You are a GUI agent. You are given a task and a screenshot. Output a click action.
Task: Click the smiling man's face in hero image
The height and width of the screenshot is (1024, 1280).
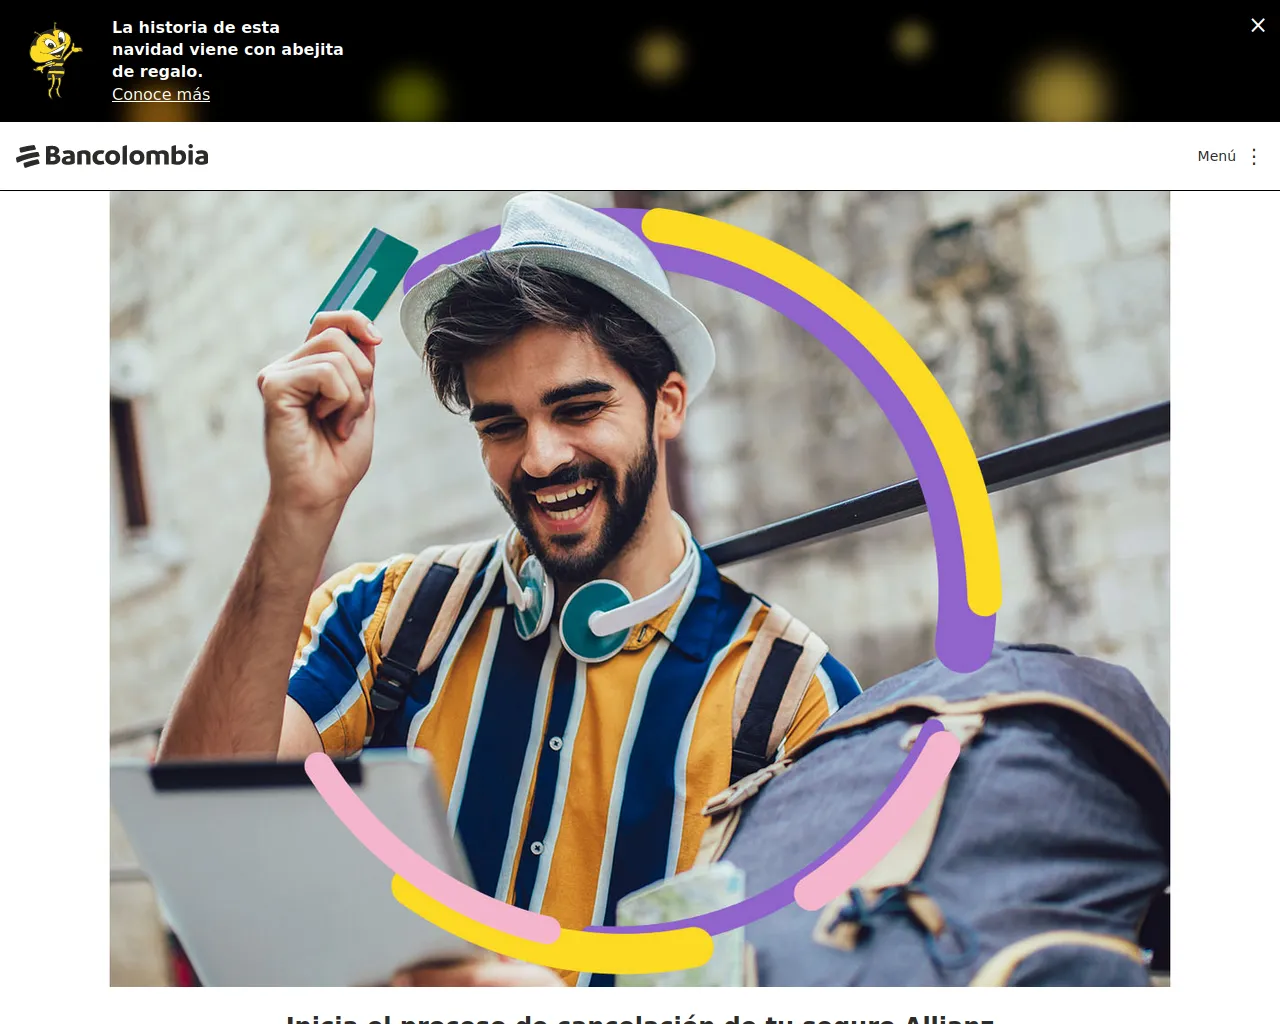[x=565, y=450]
